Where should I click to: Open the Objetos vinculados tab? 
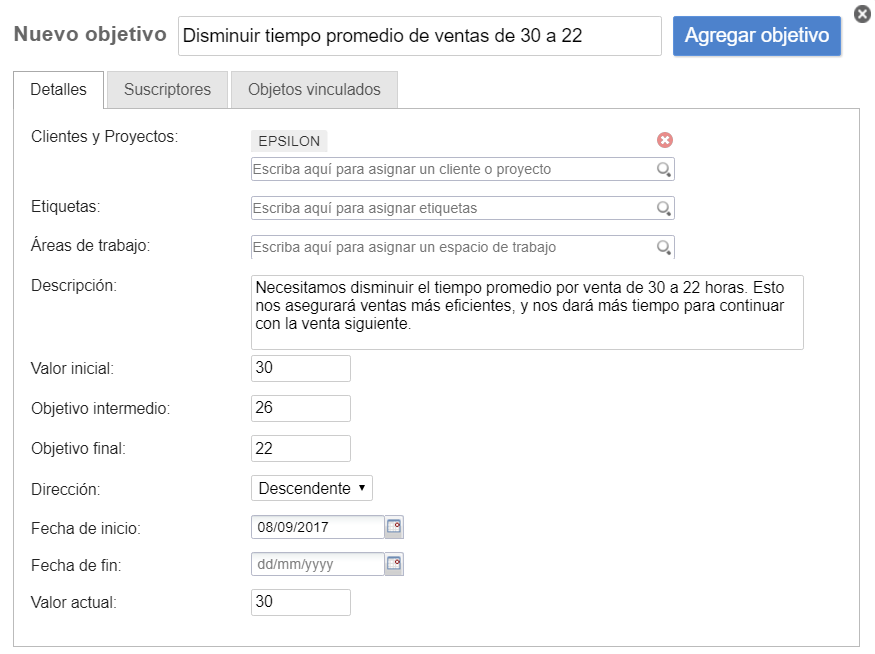pos(314,89)
